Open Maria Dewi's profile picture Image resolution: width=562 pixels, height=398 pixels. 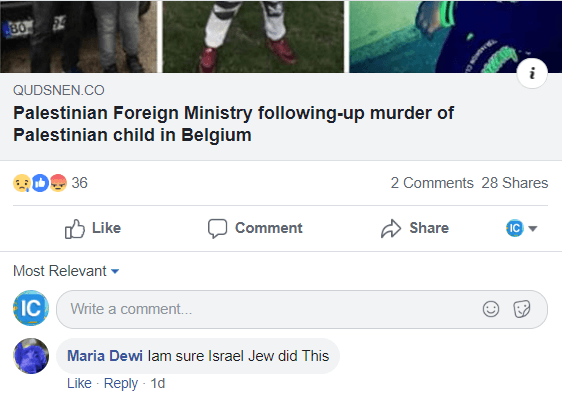31,356
